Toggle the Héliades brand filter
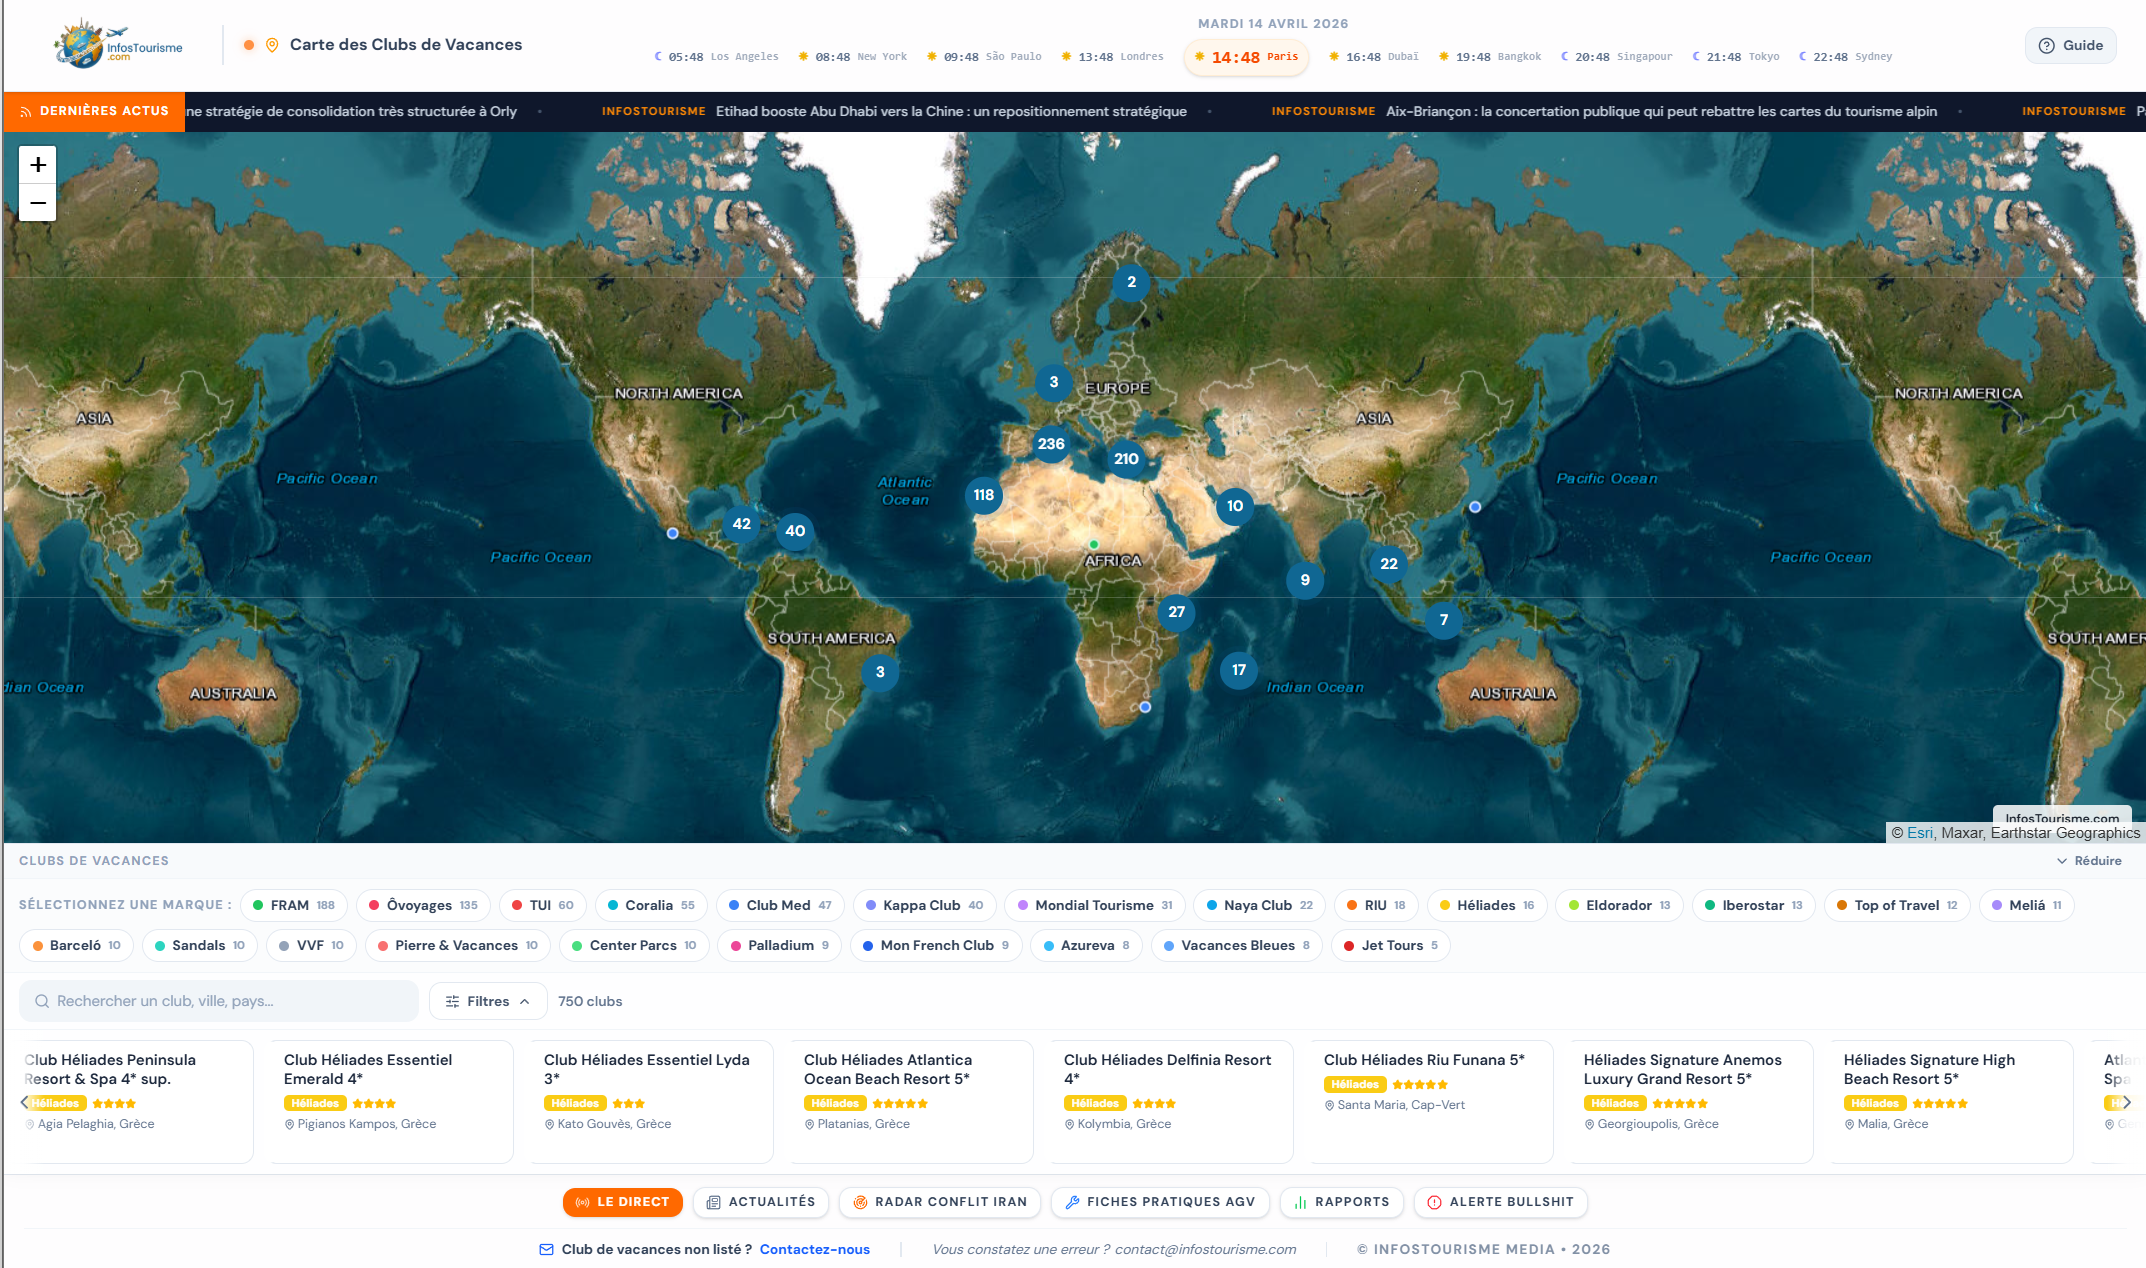 (x=1486, y=905)
